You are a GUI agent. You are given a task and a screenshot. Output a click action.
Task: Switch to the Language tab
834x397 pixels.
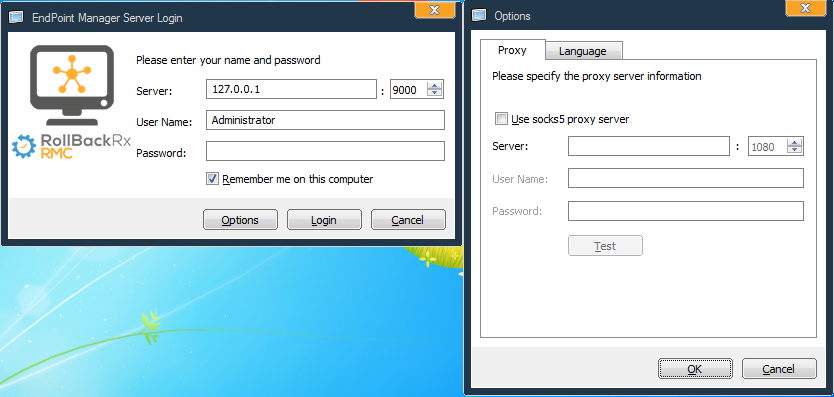(x=582, y=51)
